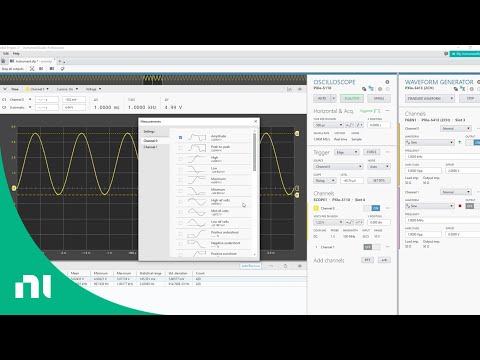The height and width of the screenshot is (360, 480).
Task: Open the trigger type Edge dropdown
Action: (347, 152)
